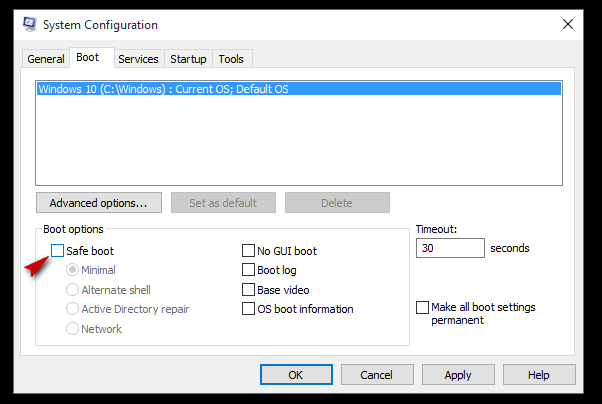Click the System Configuration title bar icon
The width and height of the screenshot is (602, 404).
(30, 24)
